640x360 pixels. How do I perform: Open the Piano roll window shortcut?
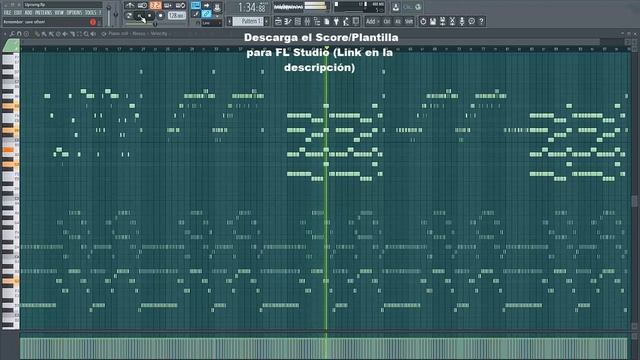(288, 21)
